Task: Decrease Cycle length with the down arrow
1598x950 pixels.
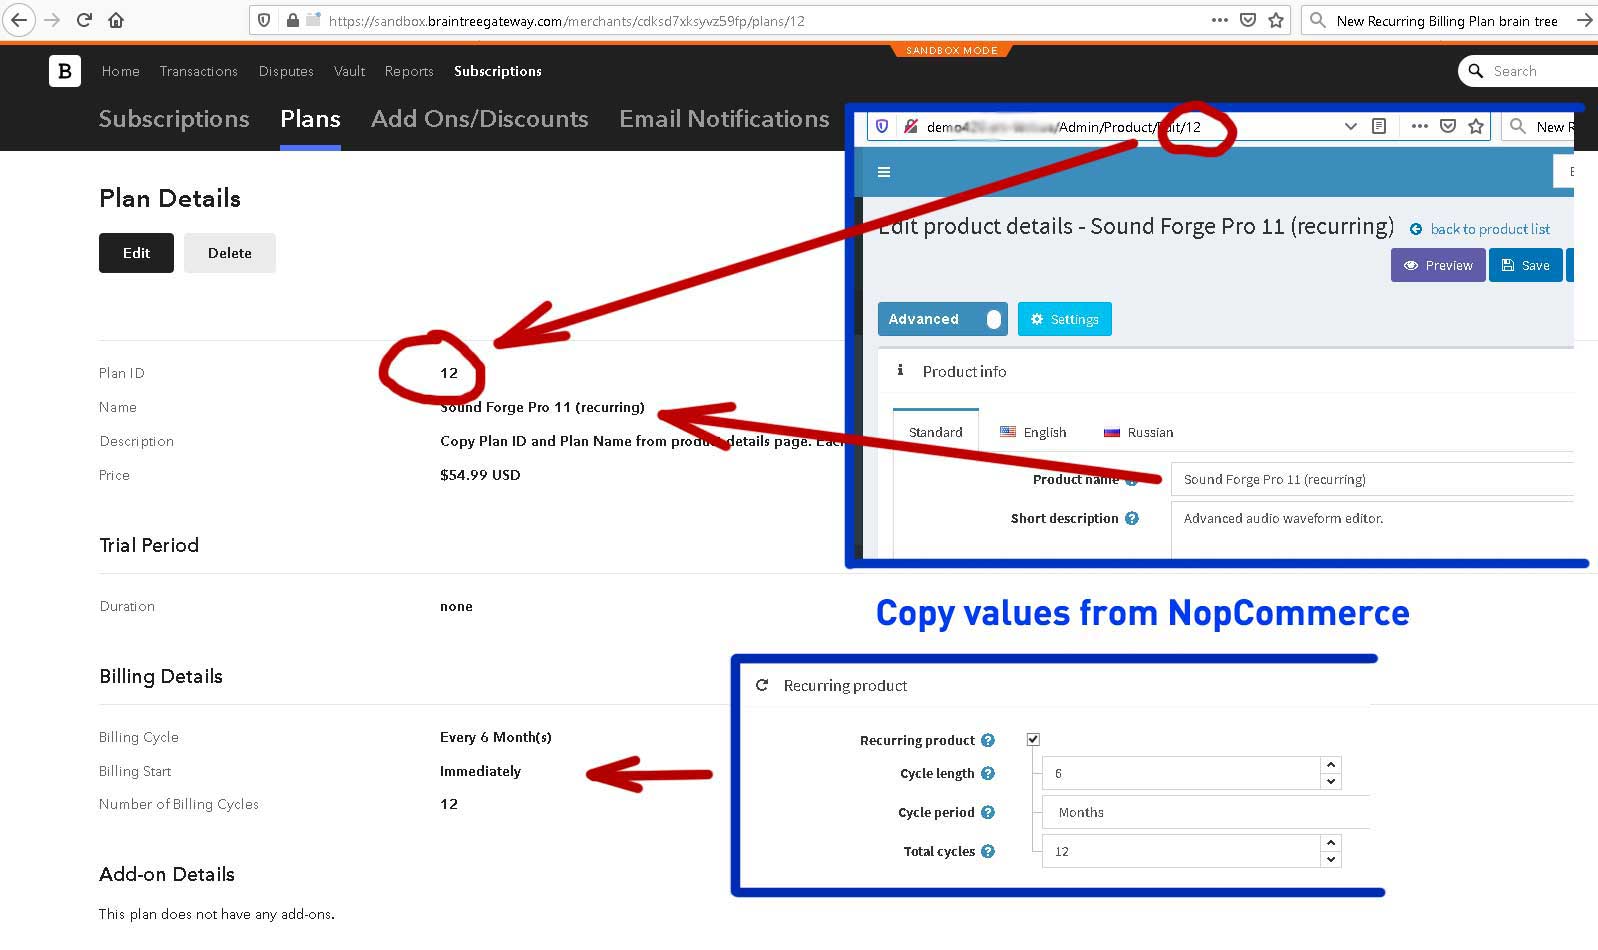Action: point(1330,781)
